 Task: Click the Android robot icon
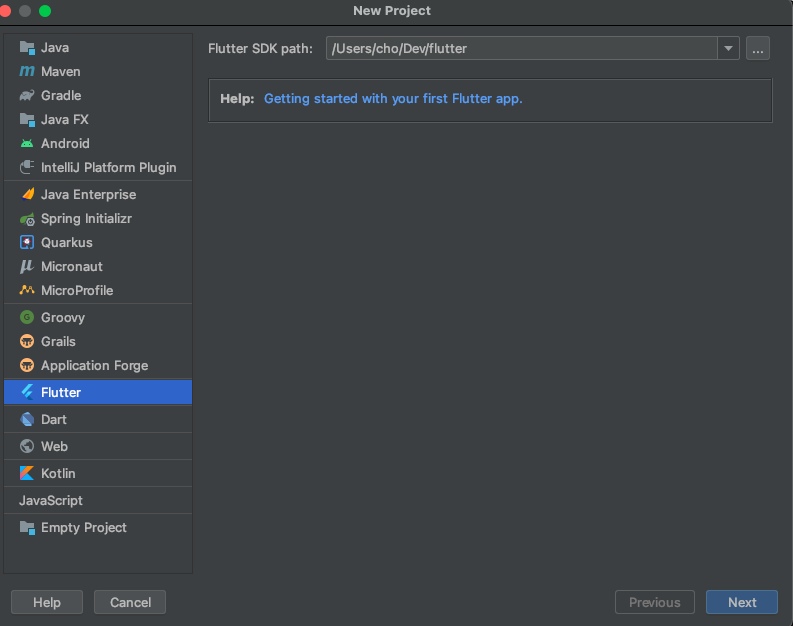click(x=27, y=144)
